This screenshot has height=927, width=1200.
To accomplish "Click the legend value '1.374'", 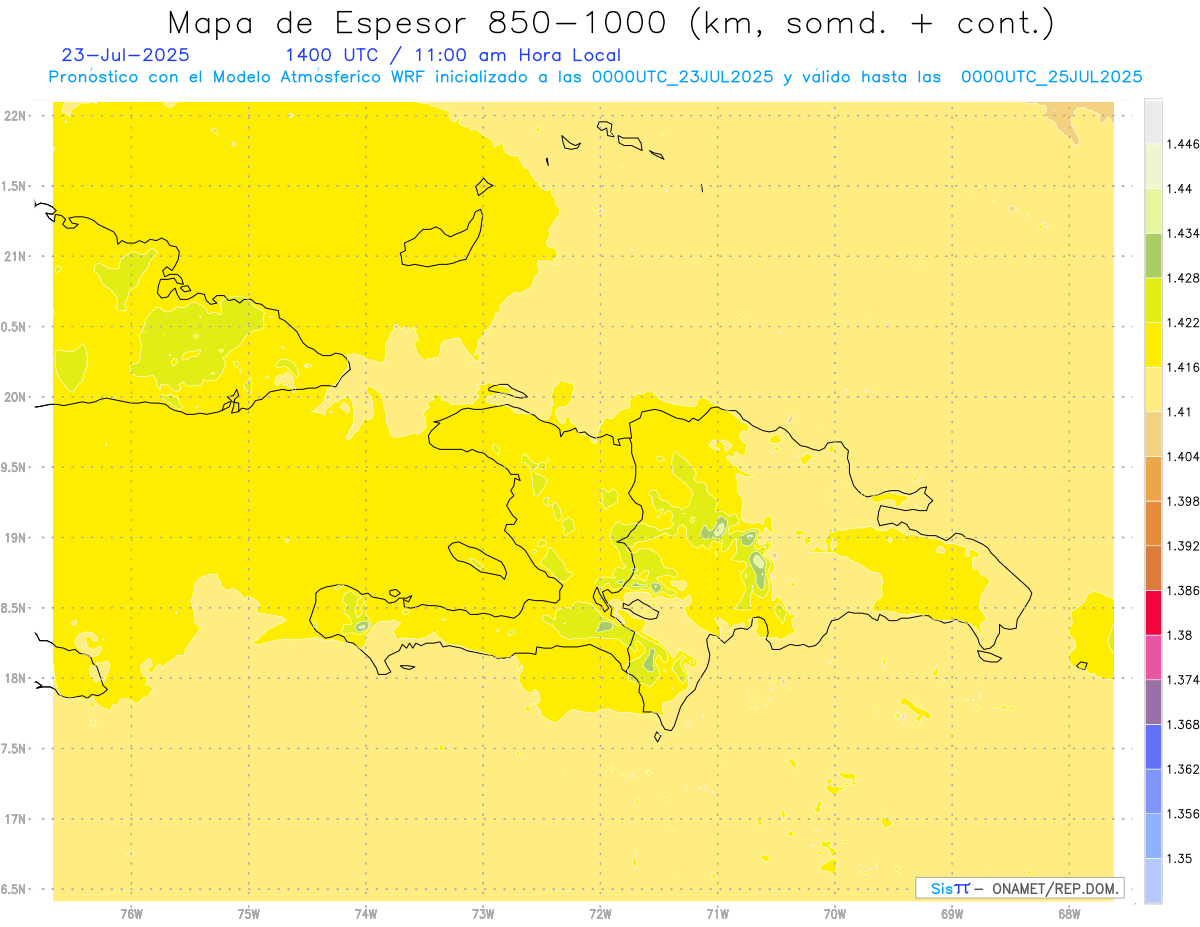I will click(x=1185, y=679).
